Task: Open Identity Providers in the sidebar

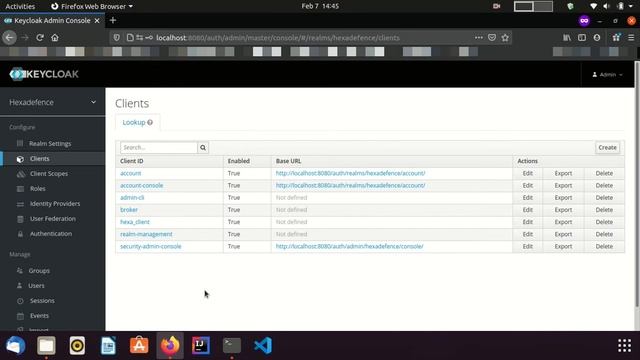Action: pos(55,204)
